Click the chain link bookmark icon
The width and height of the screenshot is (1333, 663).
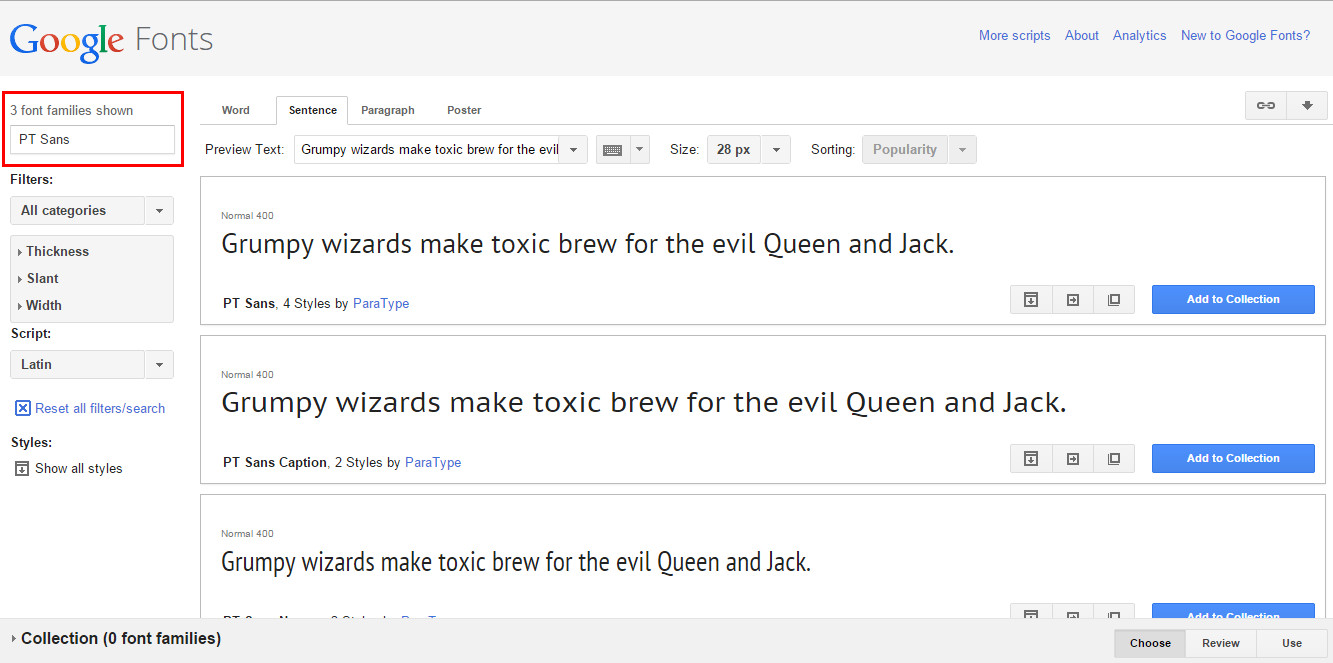point(1265,106)
